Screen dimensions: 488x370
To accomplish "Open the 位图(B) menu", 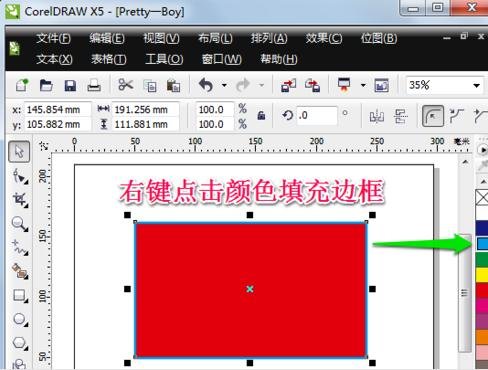I will tap(379, 38).
